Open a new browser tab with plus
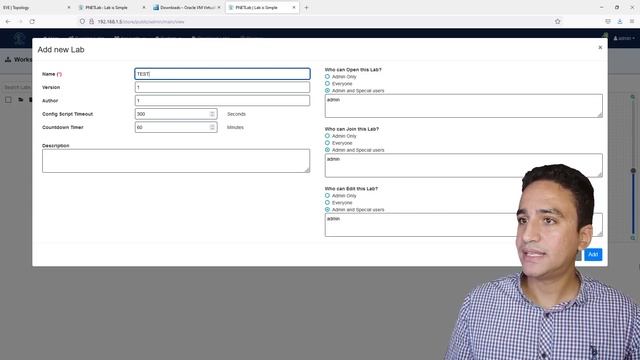Screen dimensions: 640x360 coord(306,7)
